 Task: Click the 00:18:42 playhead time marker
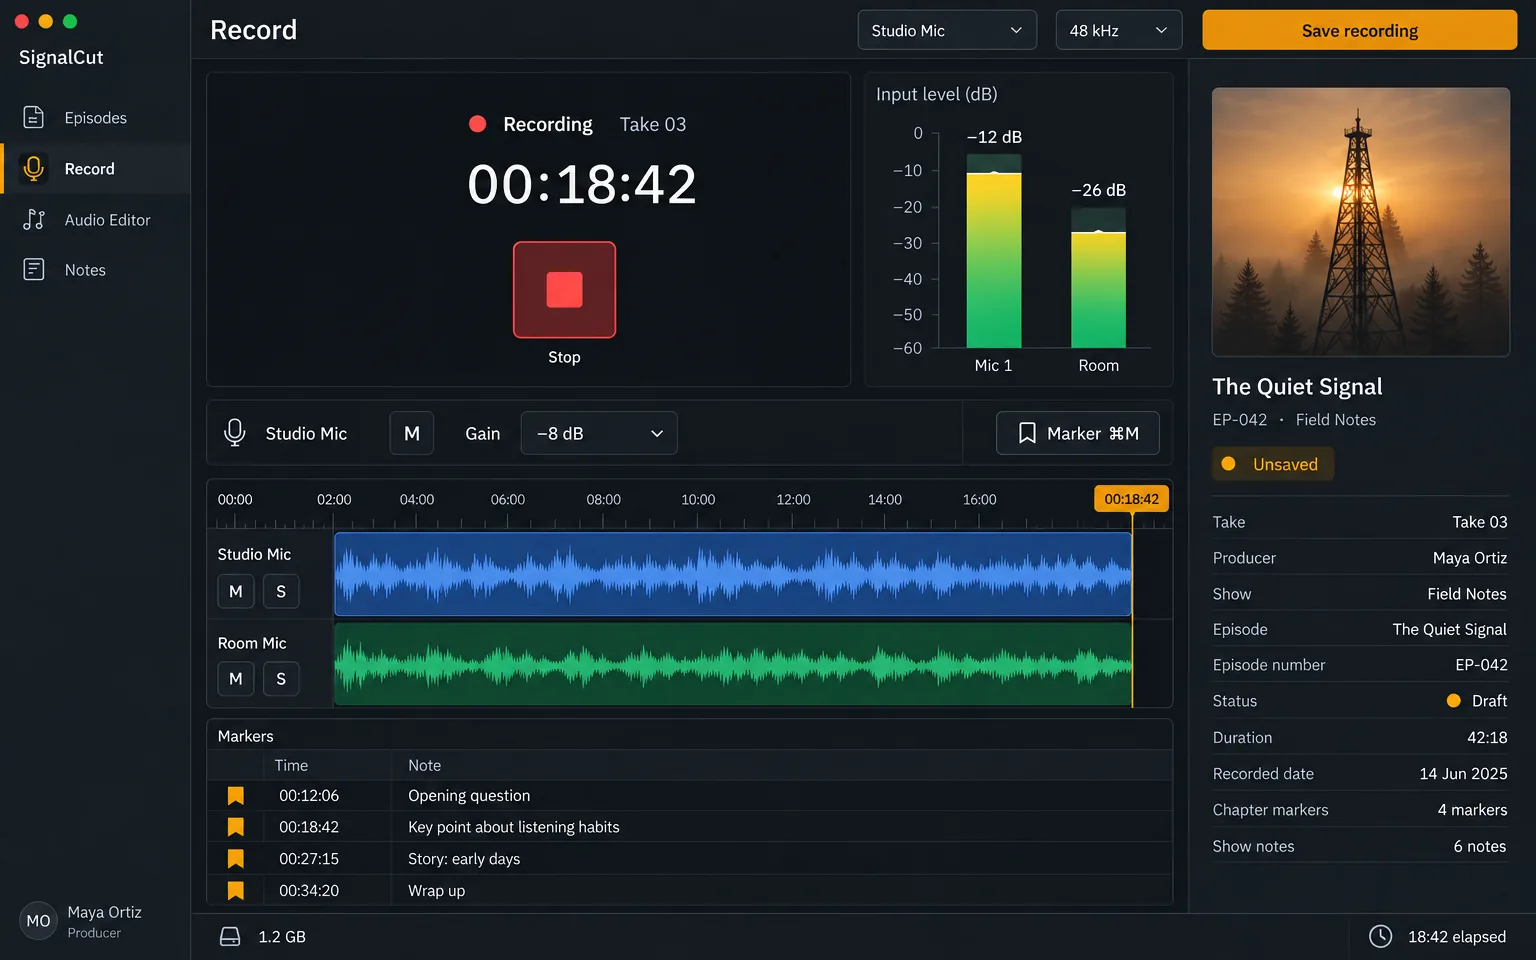pos(1132,499)
